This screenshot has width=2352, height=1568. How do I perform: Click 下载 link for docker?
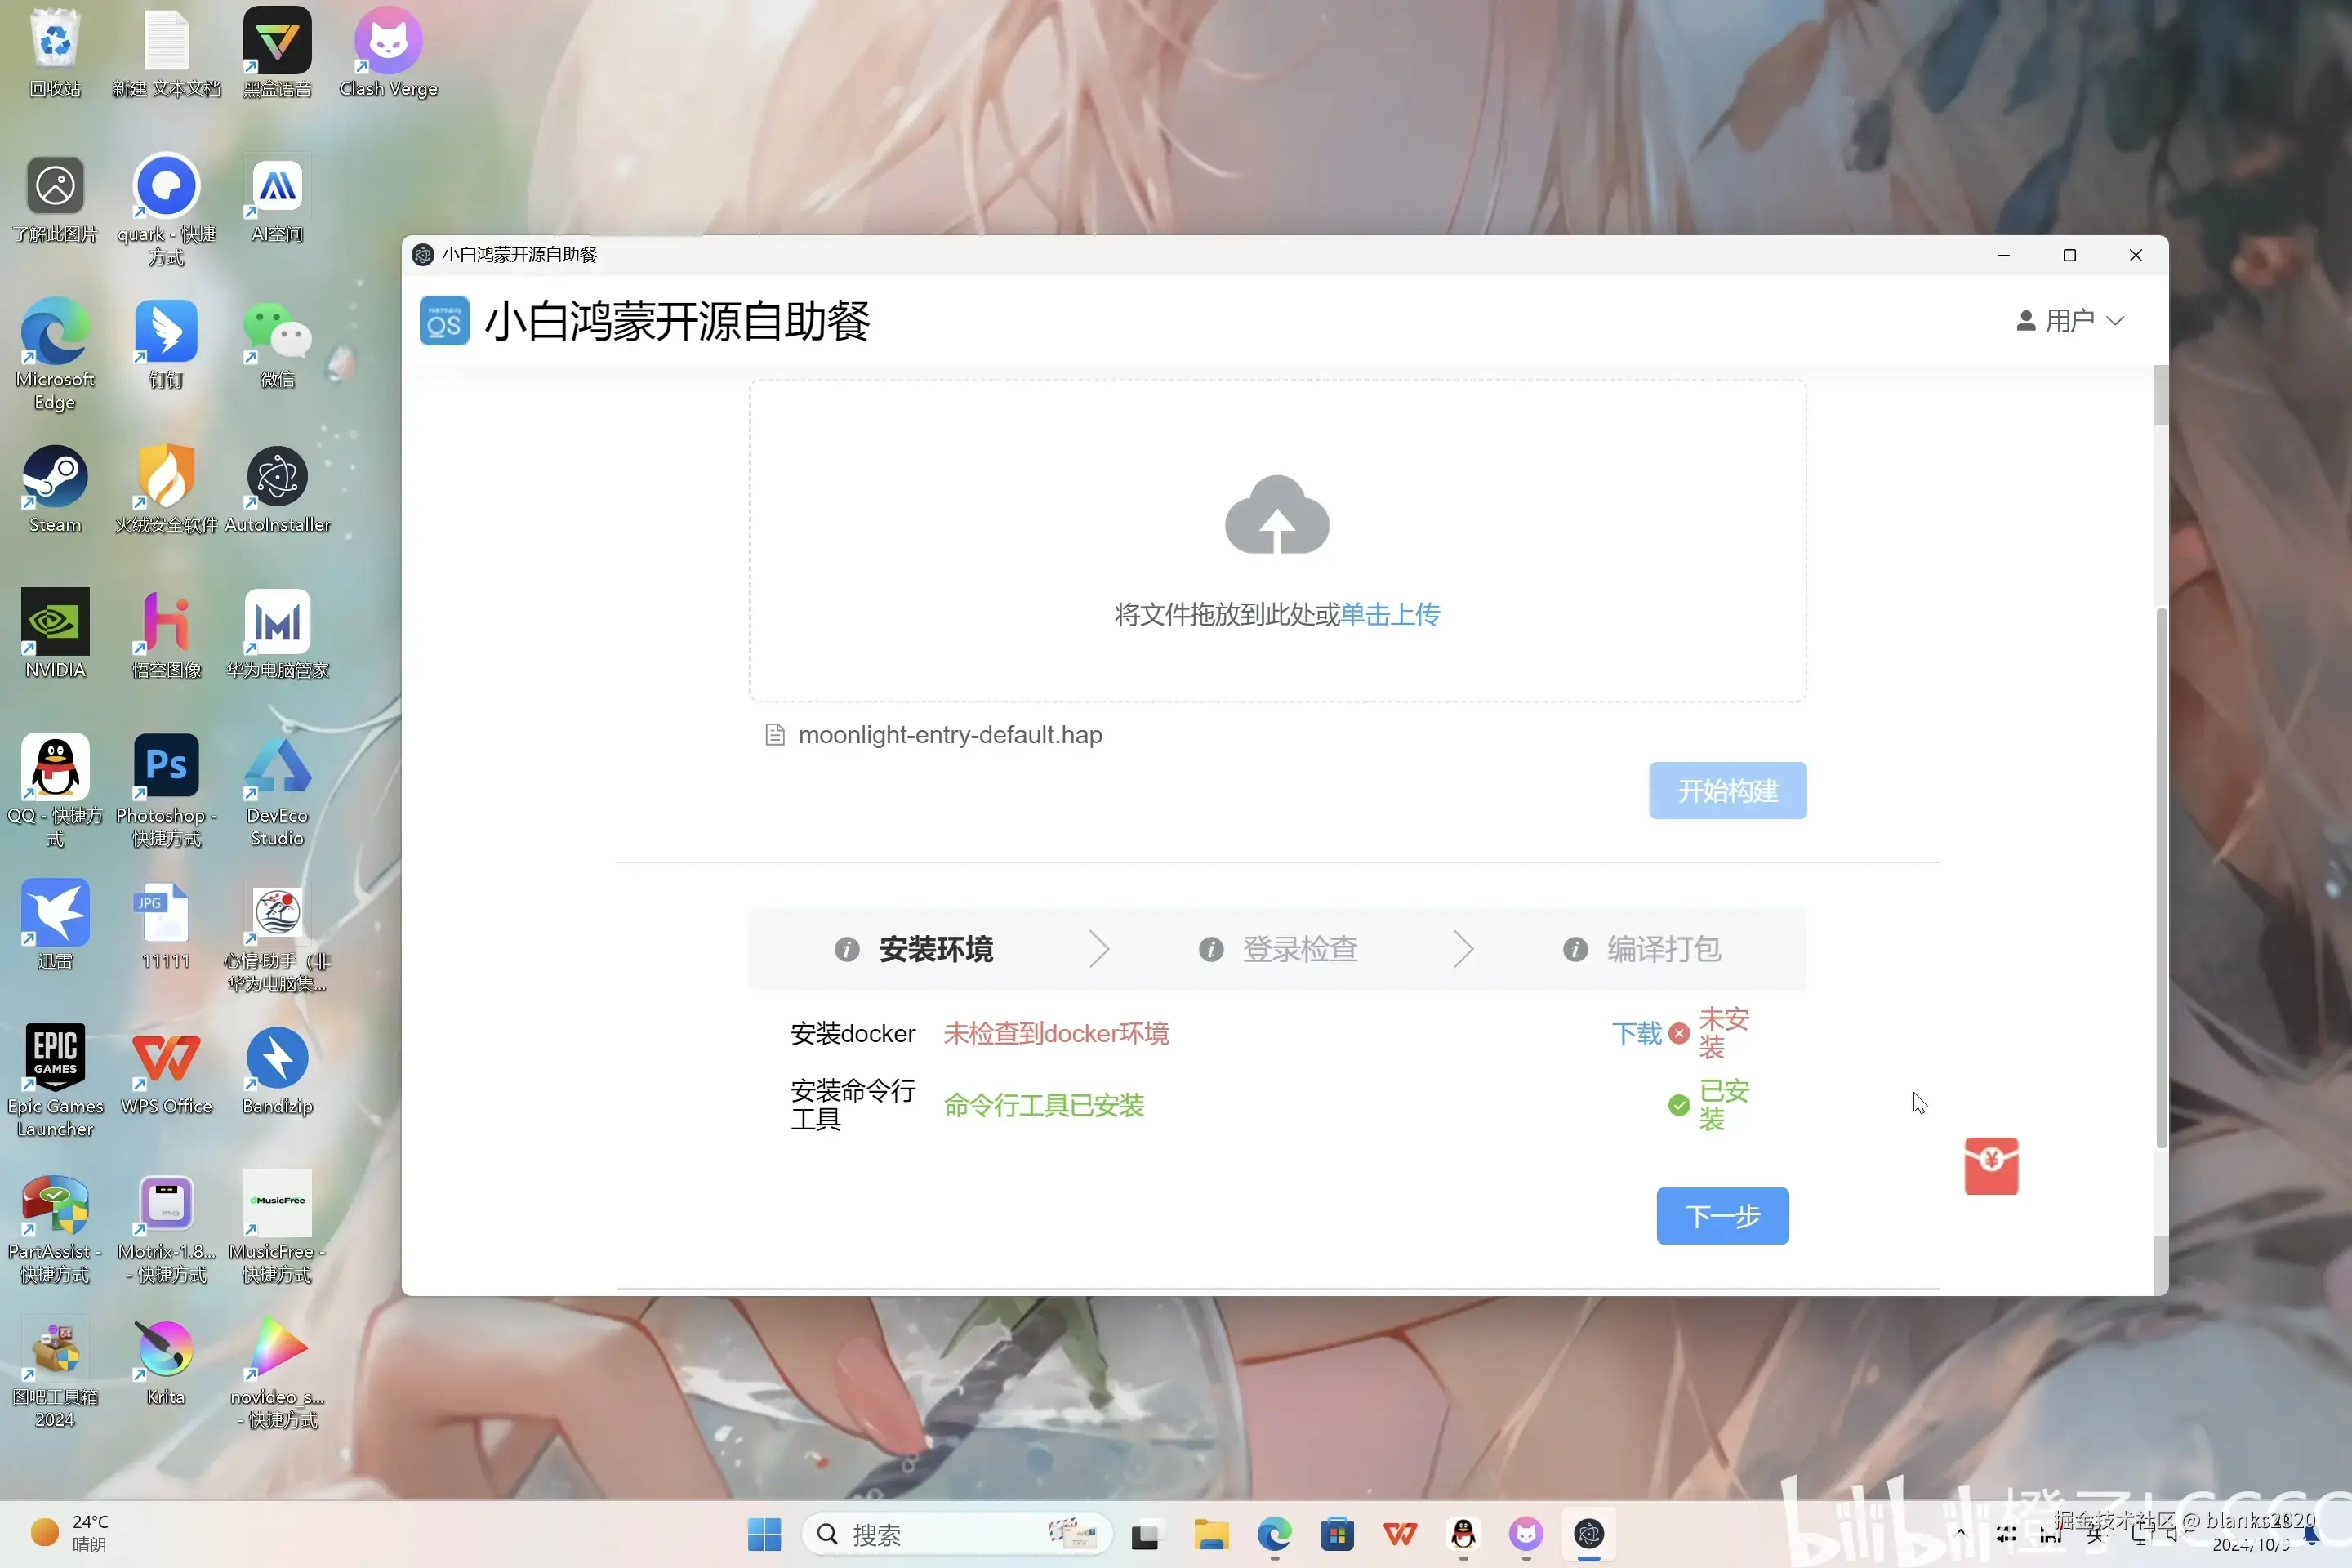1636,1033
